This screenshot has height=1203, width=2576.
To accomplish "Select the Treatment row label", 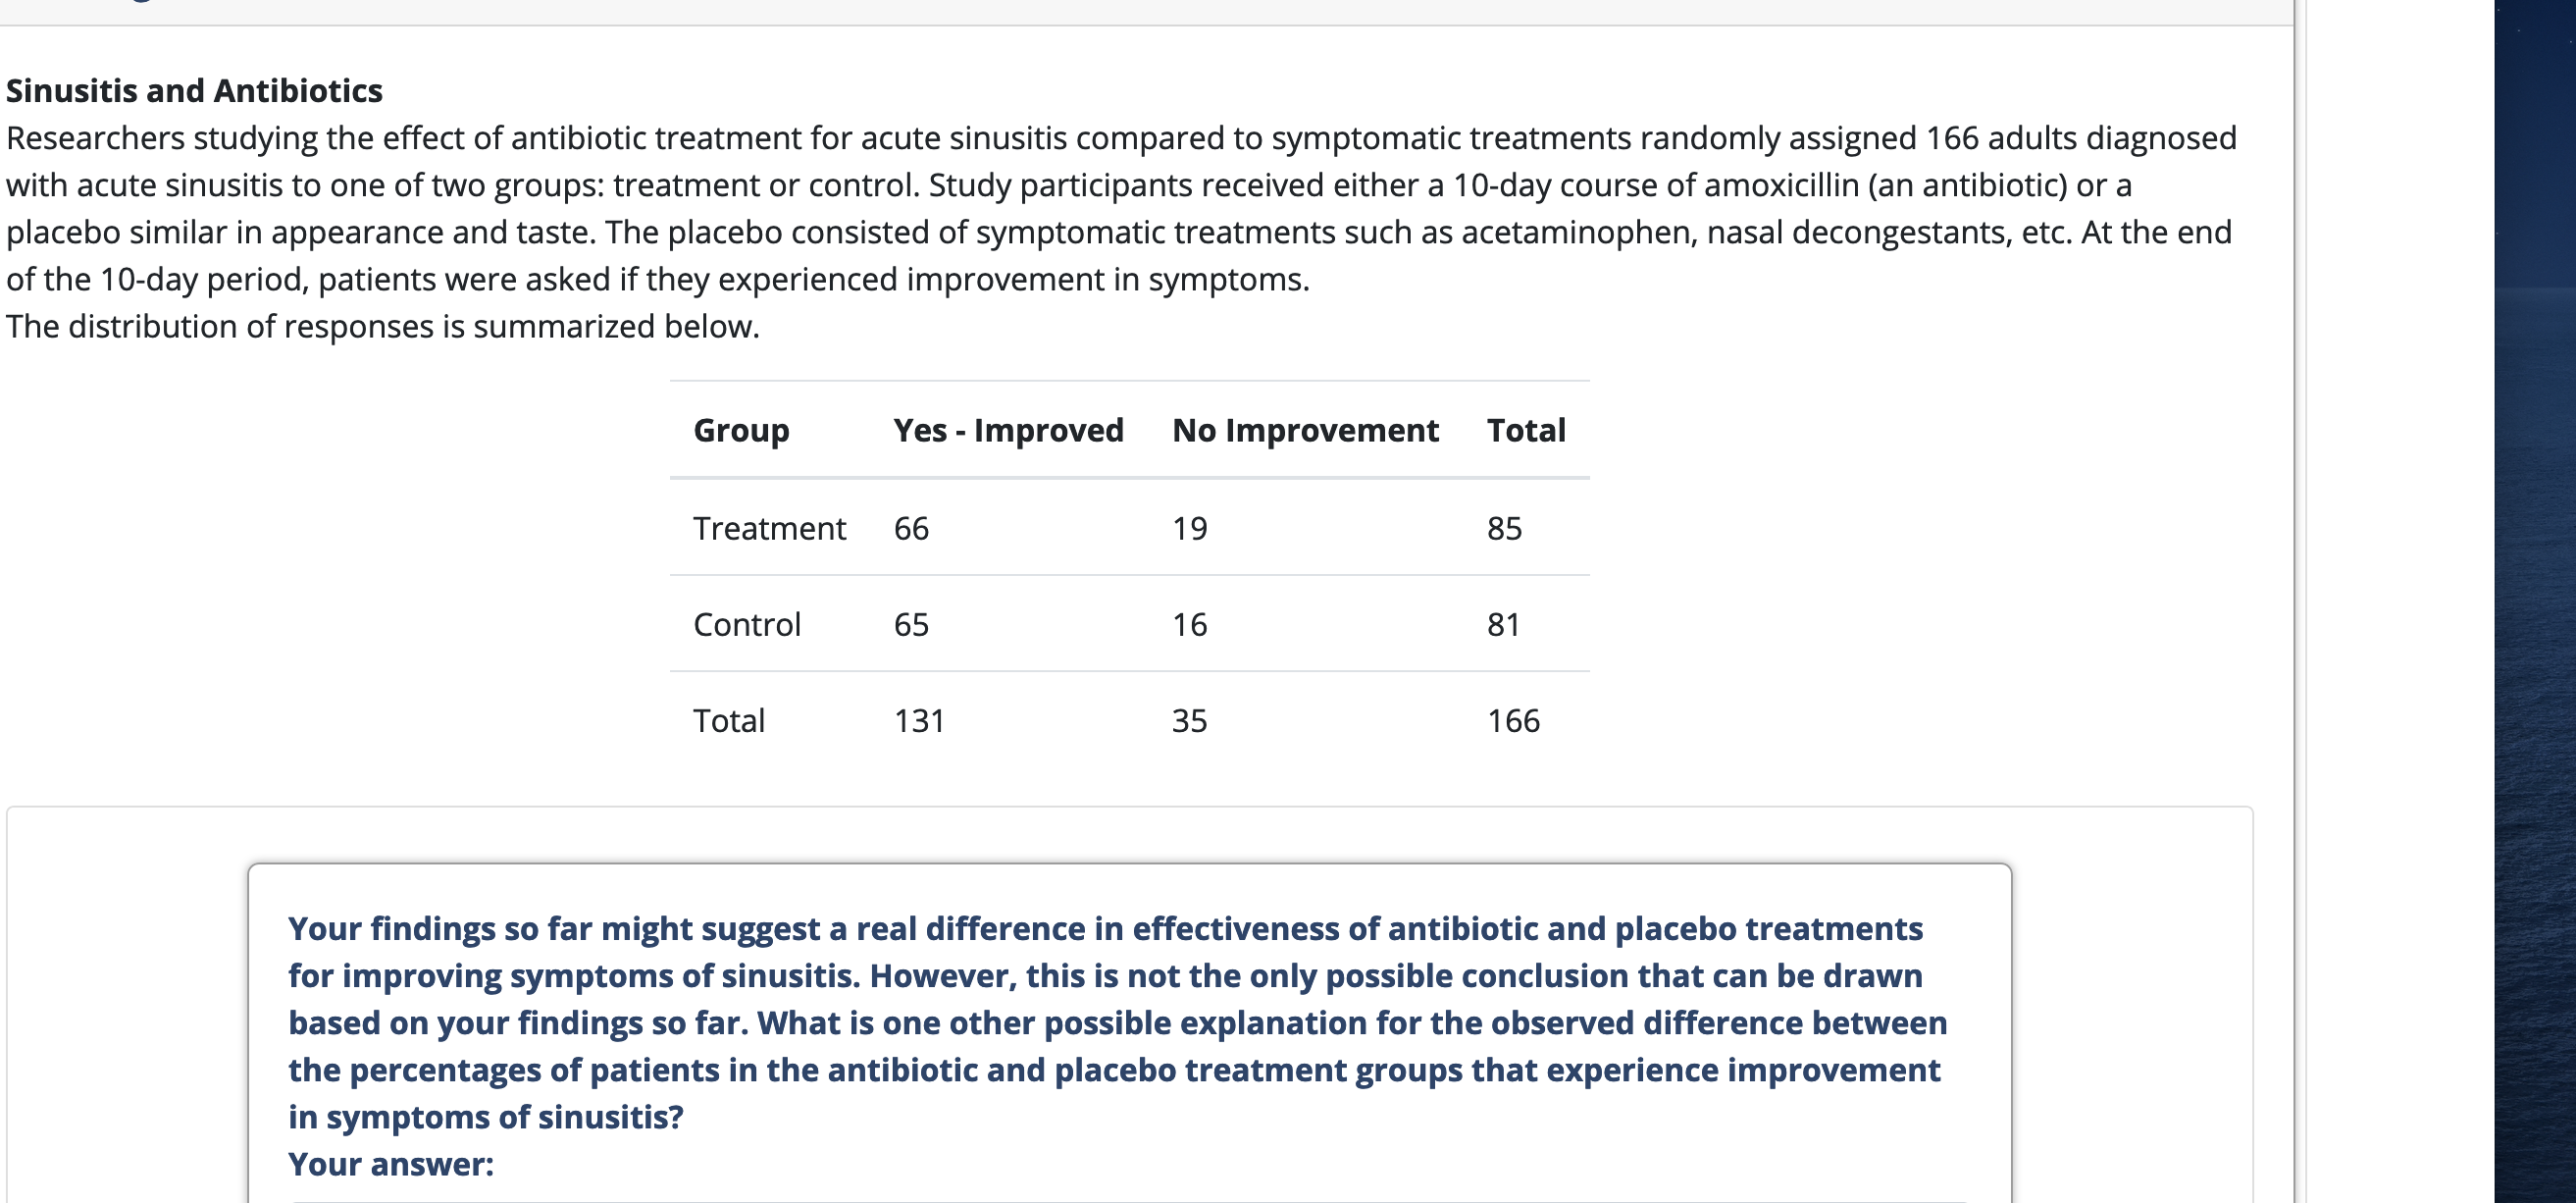I will click(x=769, y=528).
